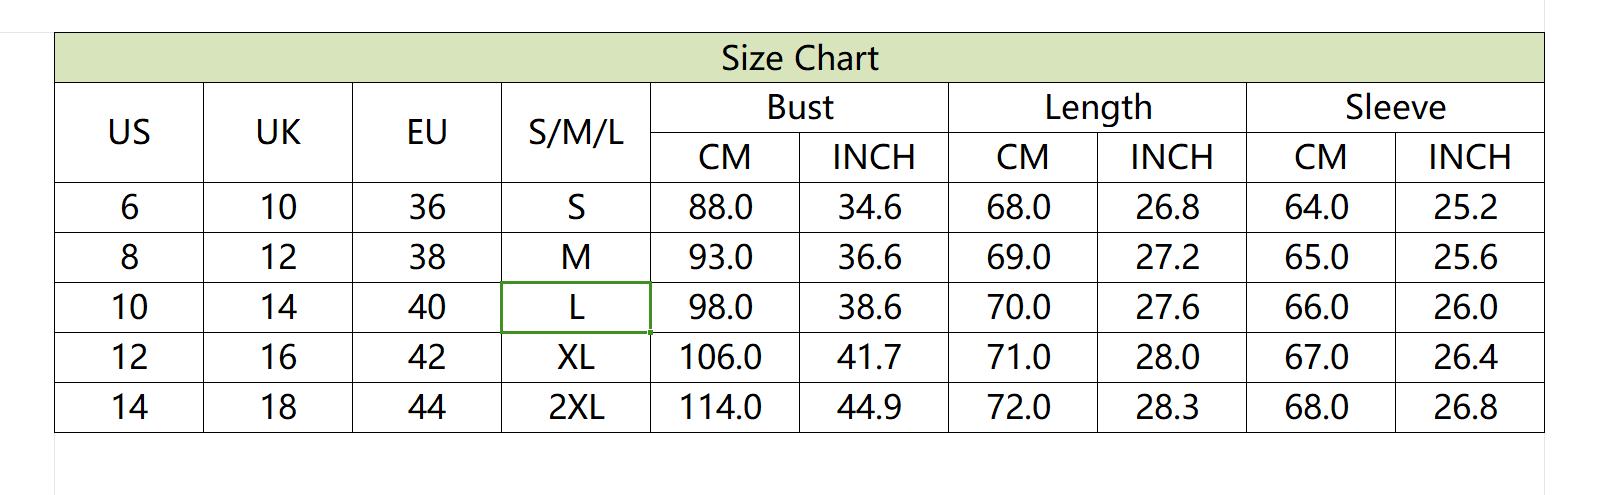The height and width of the screenshot is (495, 1602).
Task: Select the UK size 18 cell
Action: click(278, 407)
